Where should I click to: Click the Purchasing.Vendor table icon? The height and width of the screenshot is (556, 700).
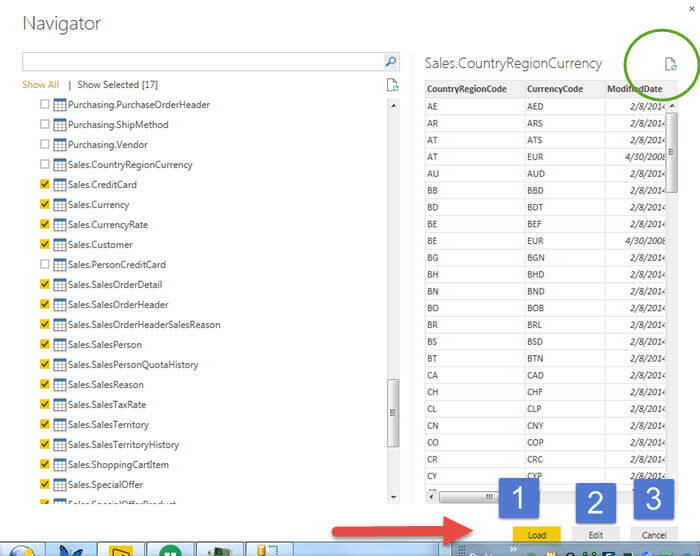(x=59, y=145)
